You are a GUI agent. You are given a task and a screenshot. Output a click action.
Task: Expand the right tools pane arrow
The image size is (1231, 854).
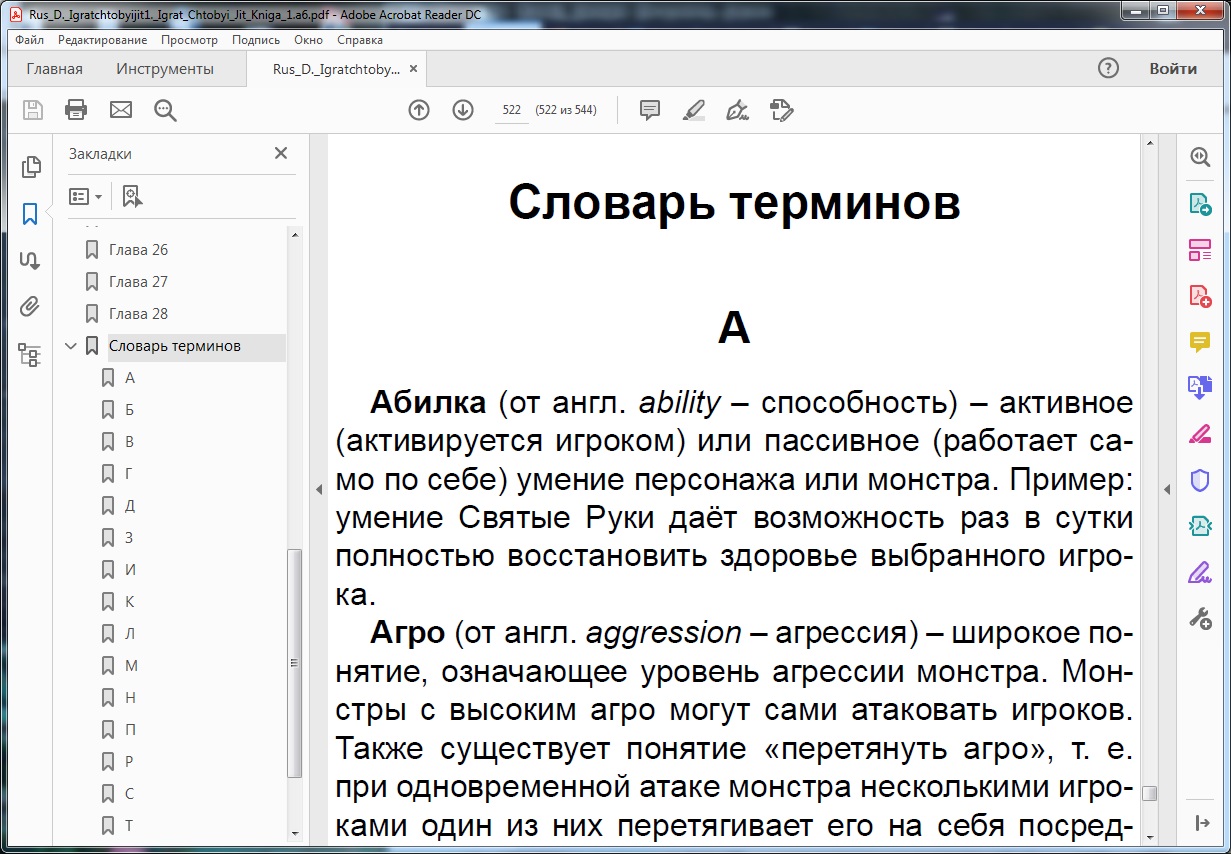click(x=1201, y=822)
